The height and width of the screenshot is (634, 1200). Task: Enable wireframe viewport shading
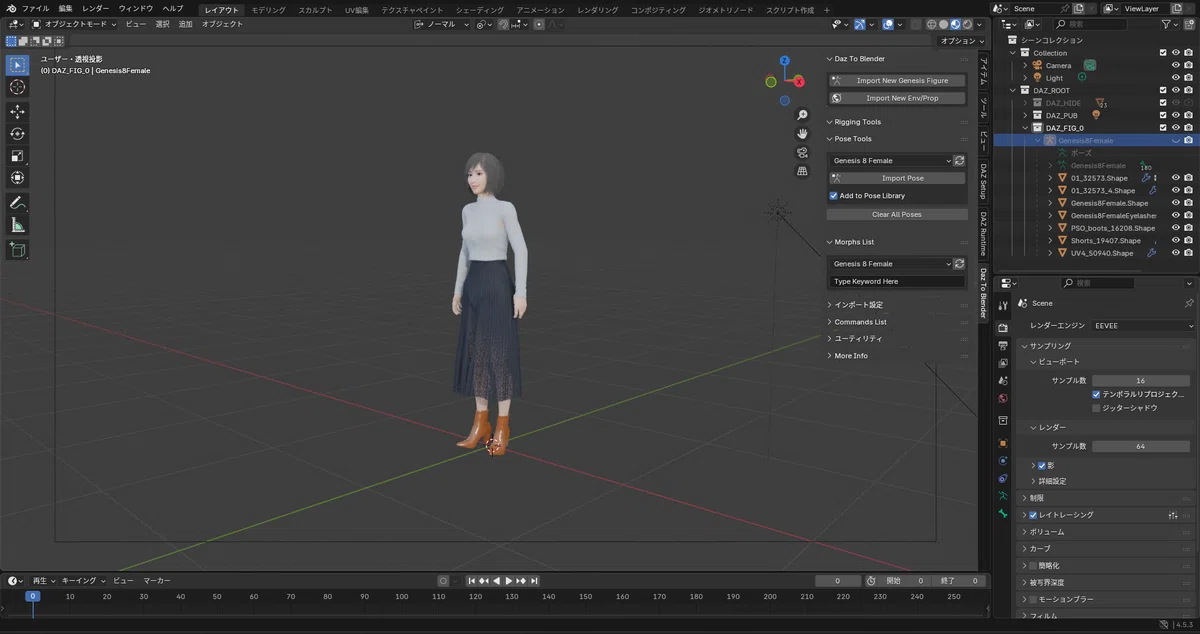pos(931,24)
